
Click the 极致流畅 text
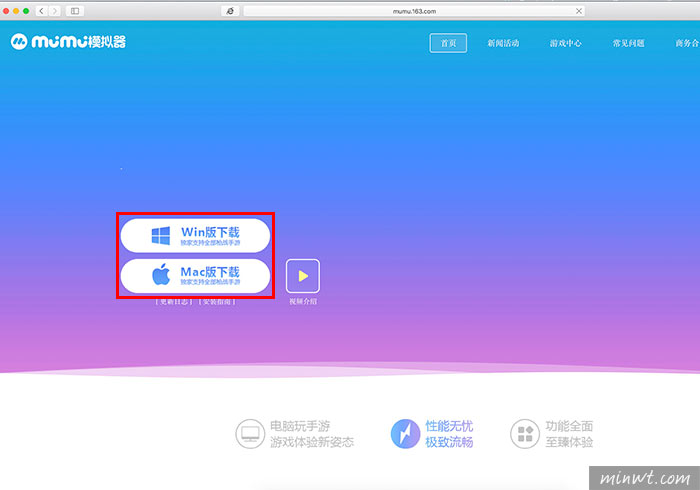point(449,442)
